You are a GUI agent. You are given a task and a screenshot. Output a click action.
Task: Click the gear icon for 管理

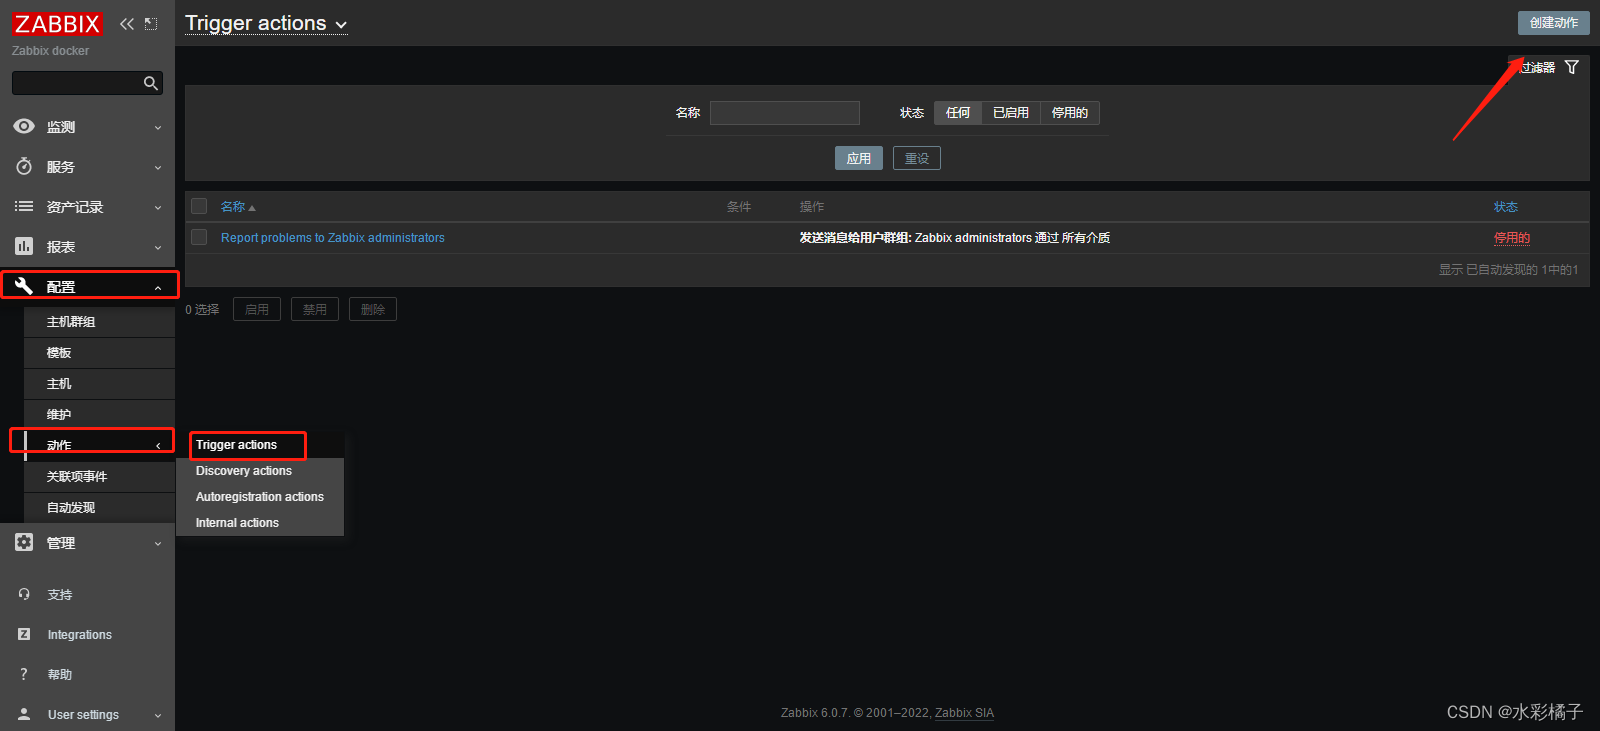[24, 542]
